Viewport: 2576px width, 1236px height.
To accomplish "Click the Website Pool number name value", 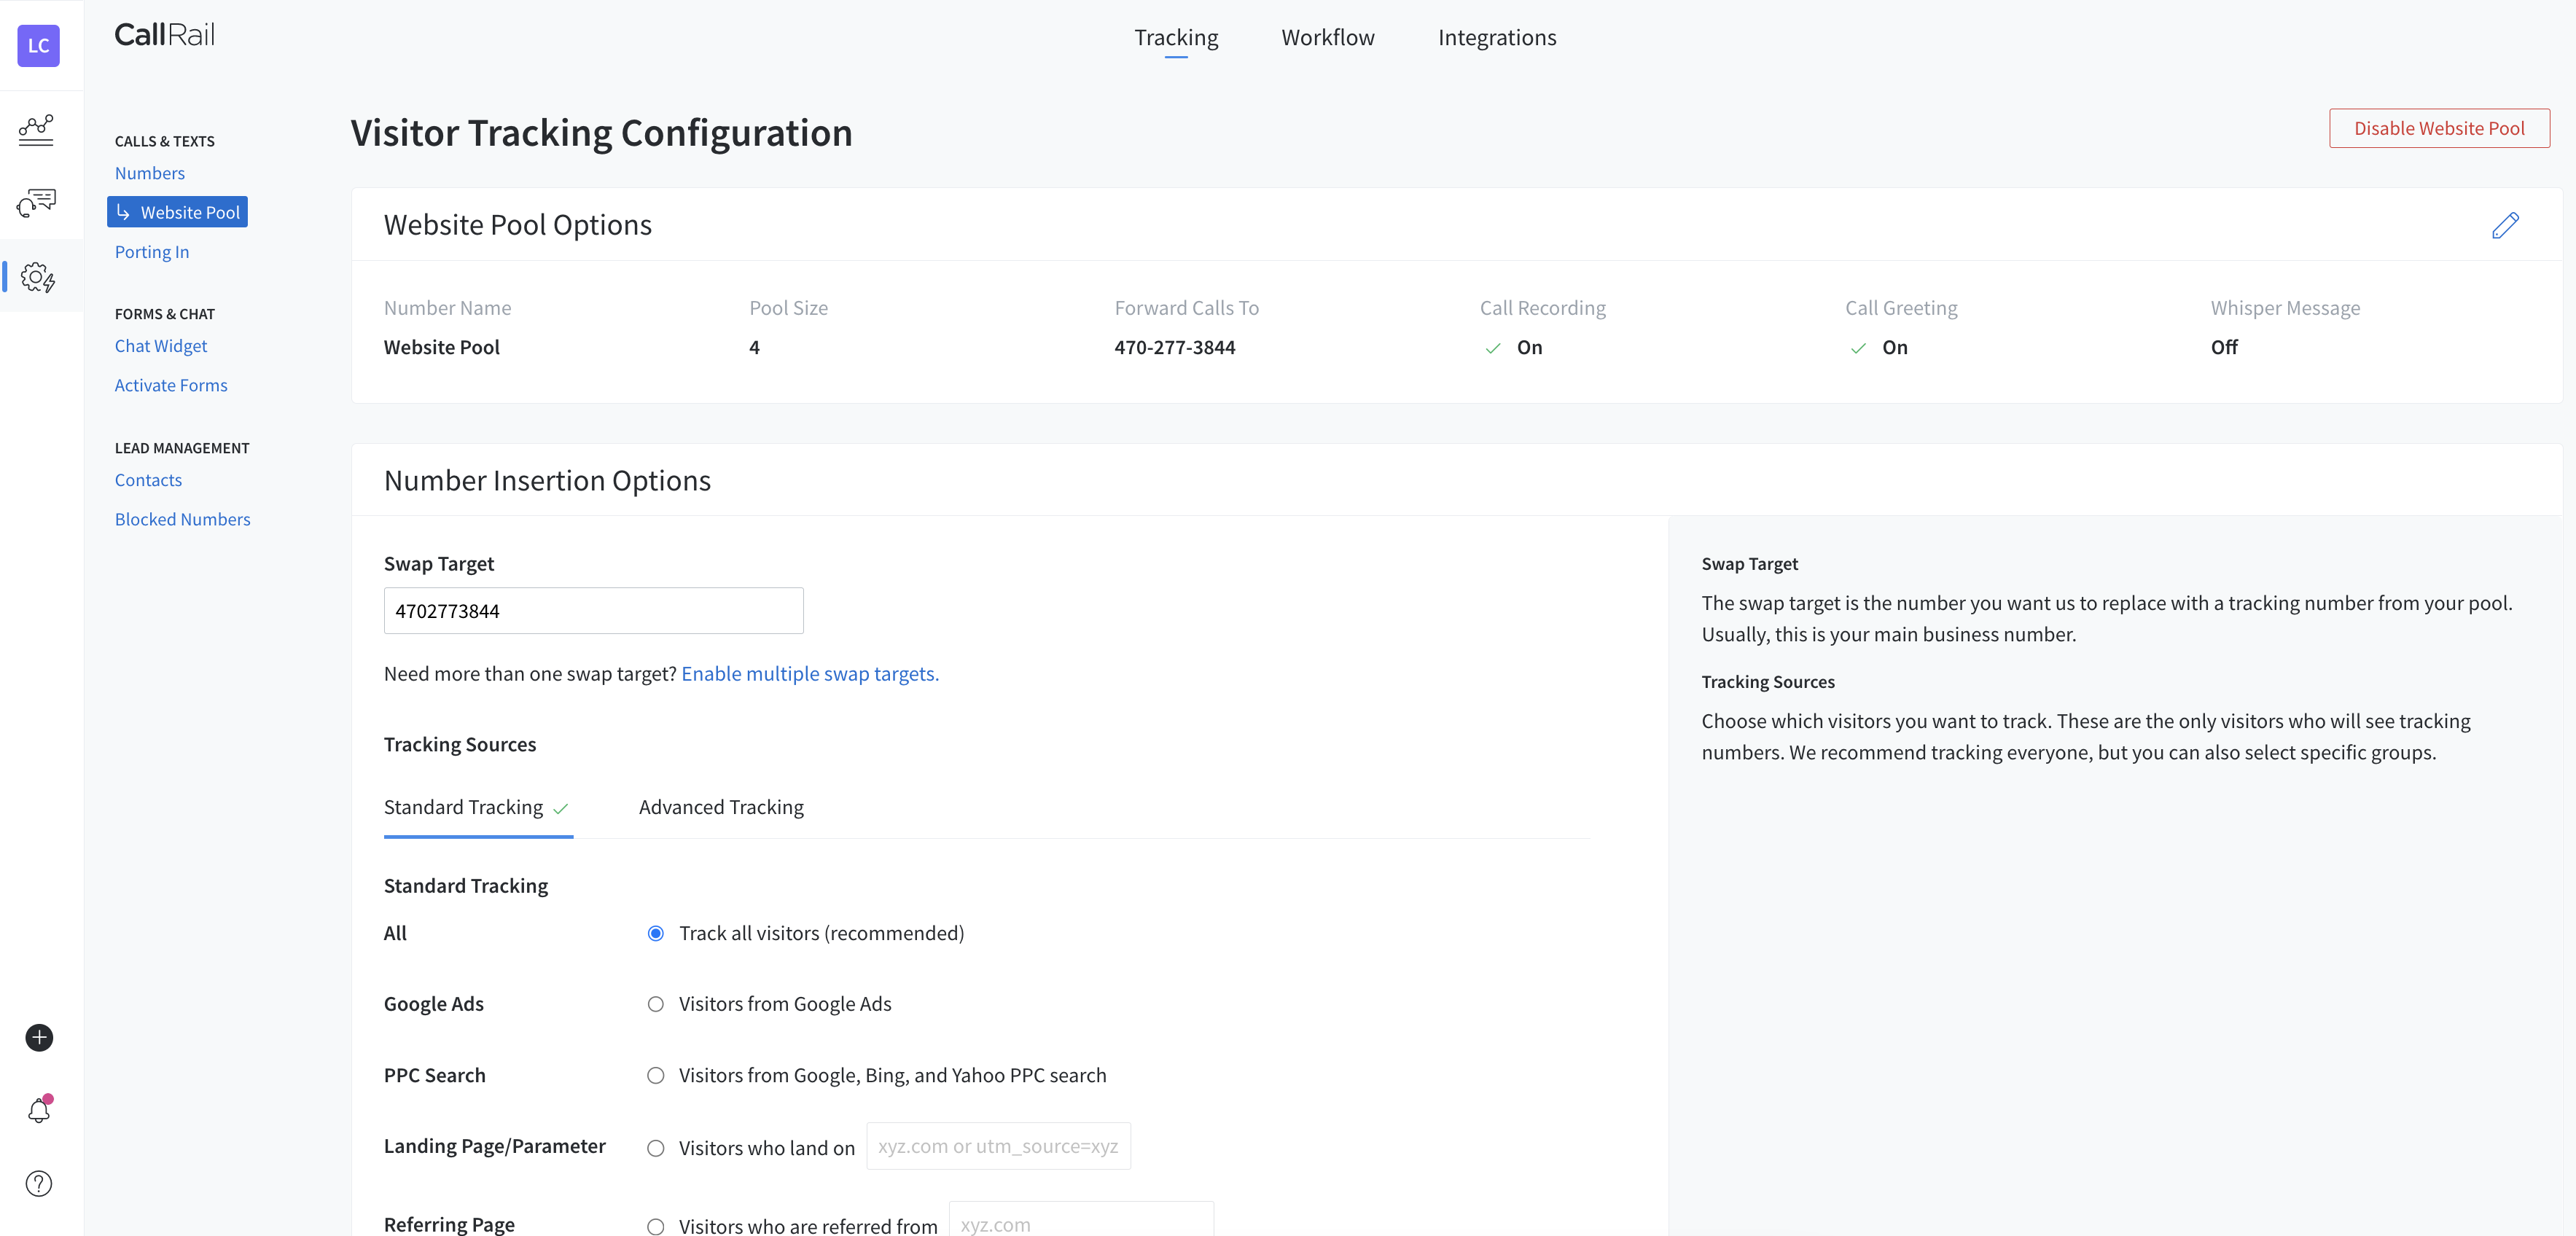I will 442,347.
